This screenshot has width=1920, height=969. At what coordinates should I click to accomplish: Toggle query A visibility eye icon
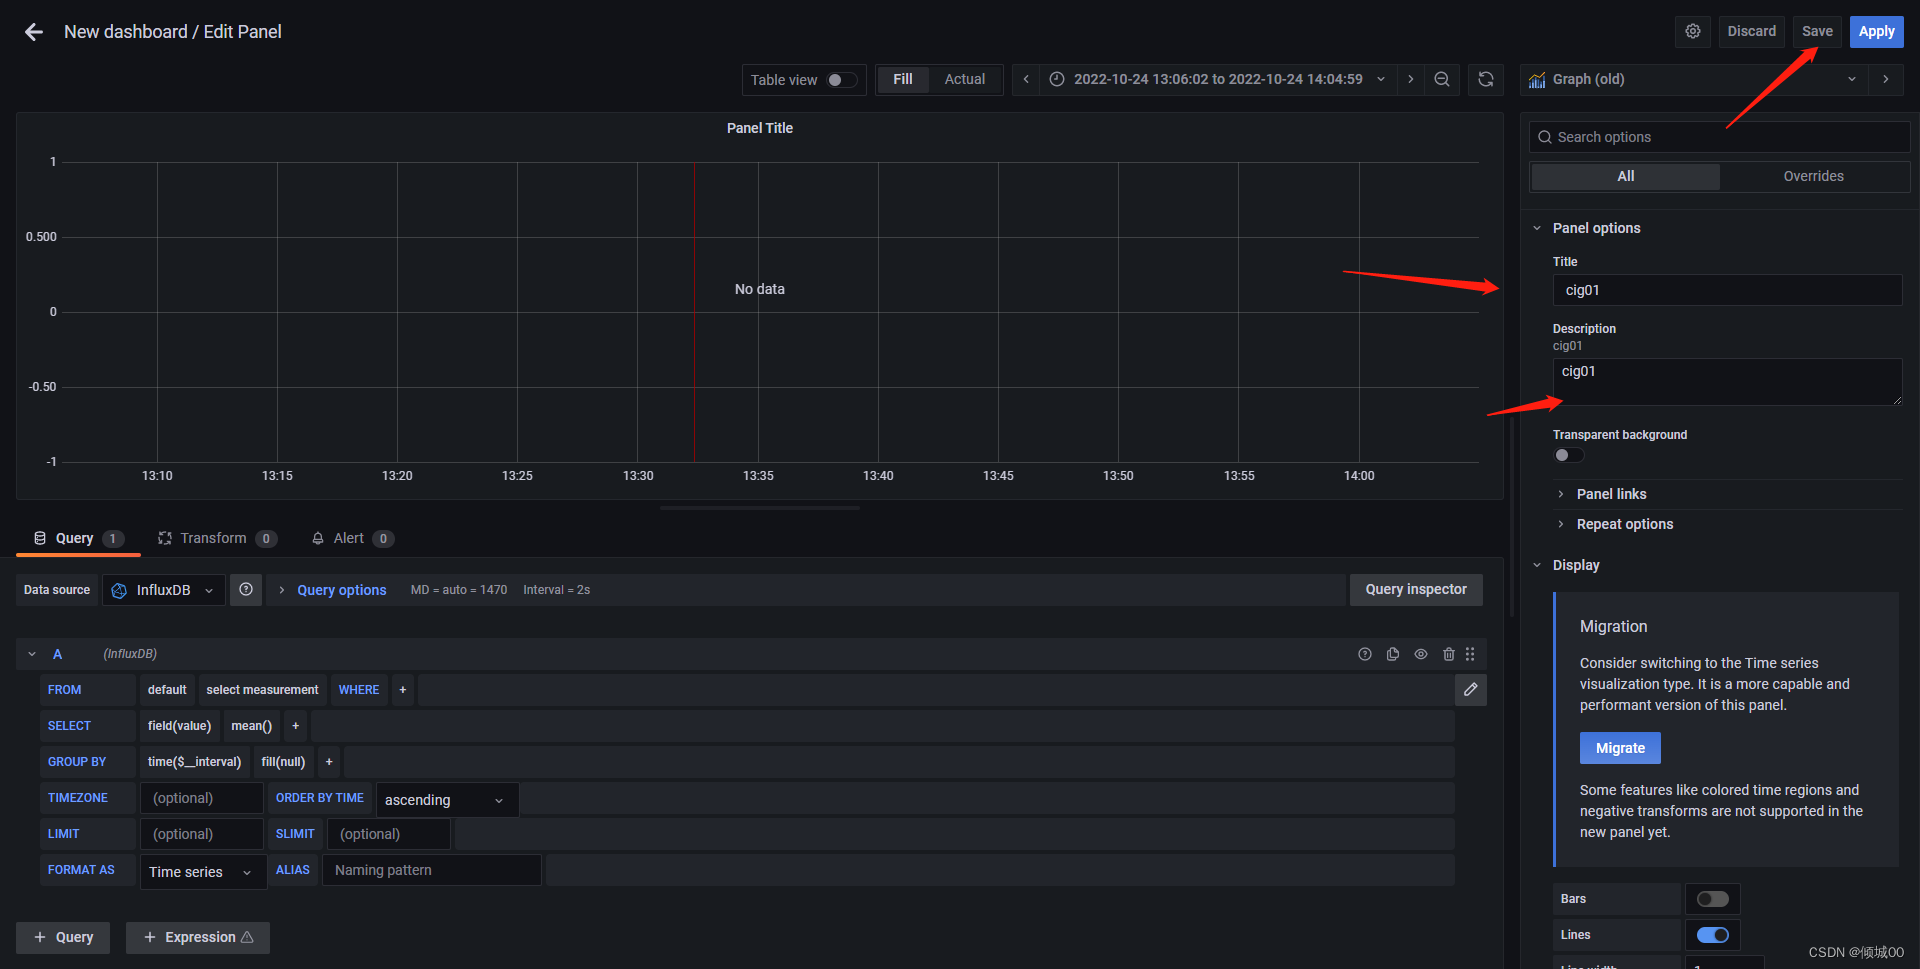tap(1421, 654)
